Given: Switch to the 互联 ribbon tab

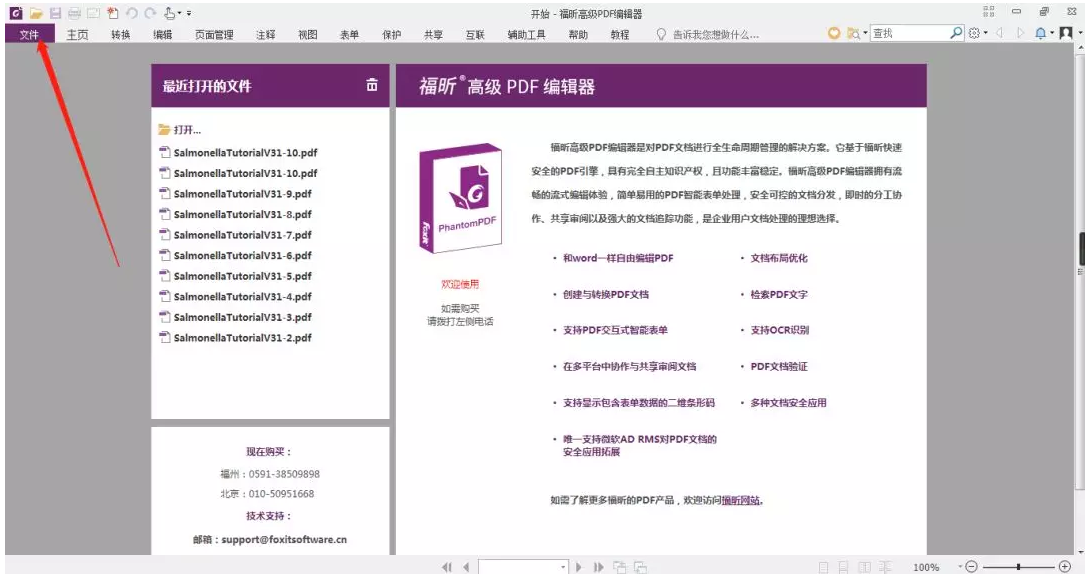Looking at the screenshot, I should point(475,34).
